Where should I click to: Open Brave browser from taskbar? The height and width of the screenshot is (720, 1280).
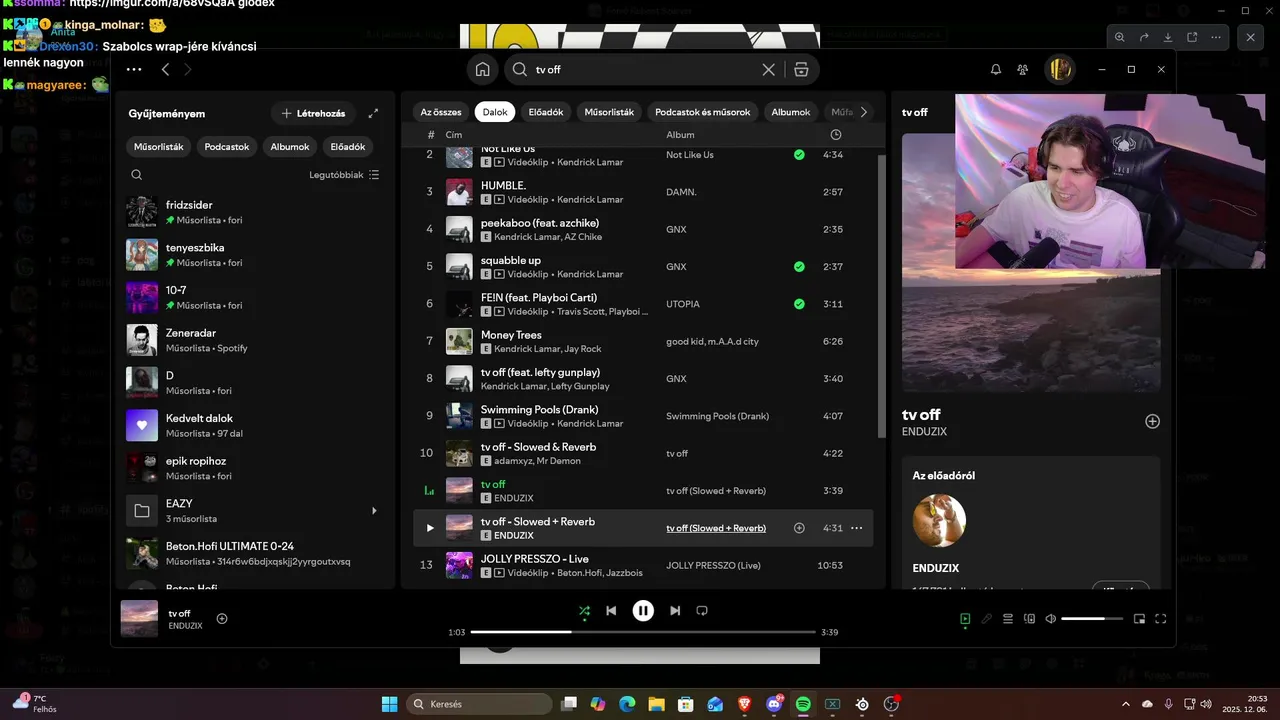pos(744,704)
